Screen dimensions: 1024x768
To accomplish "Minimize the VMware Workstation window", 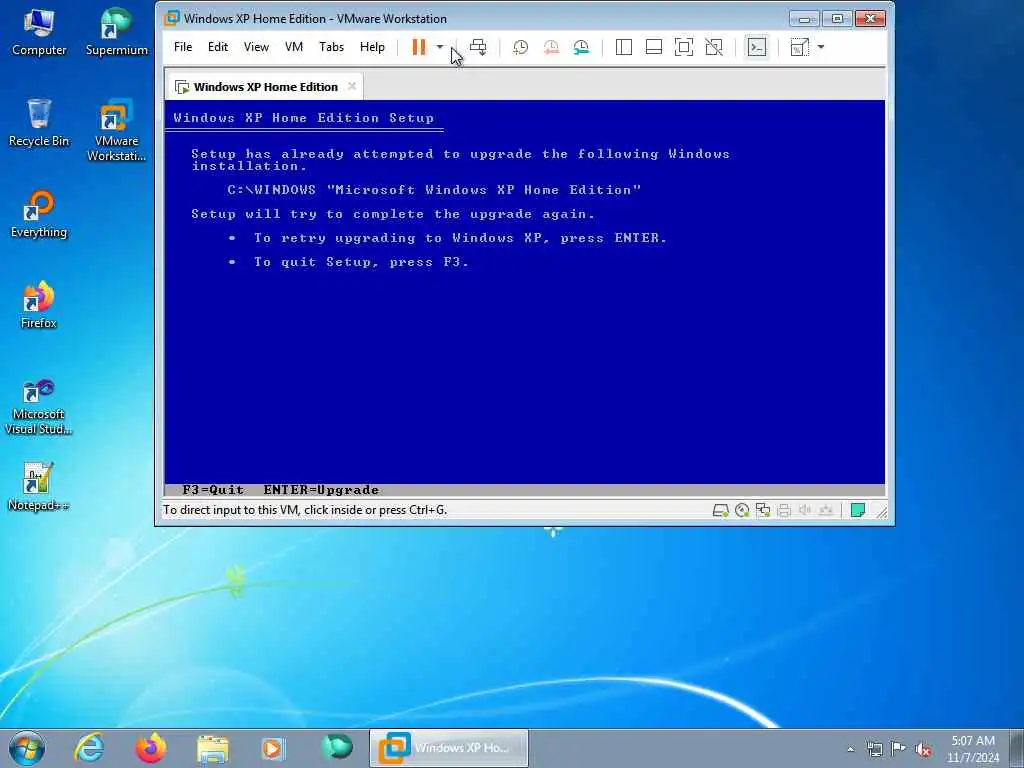I will (805, 19).
